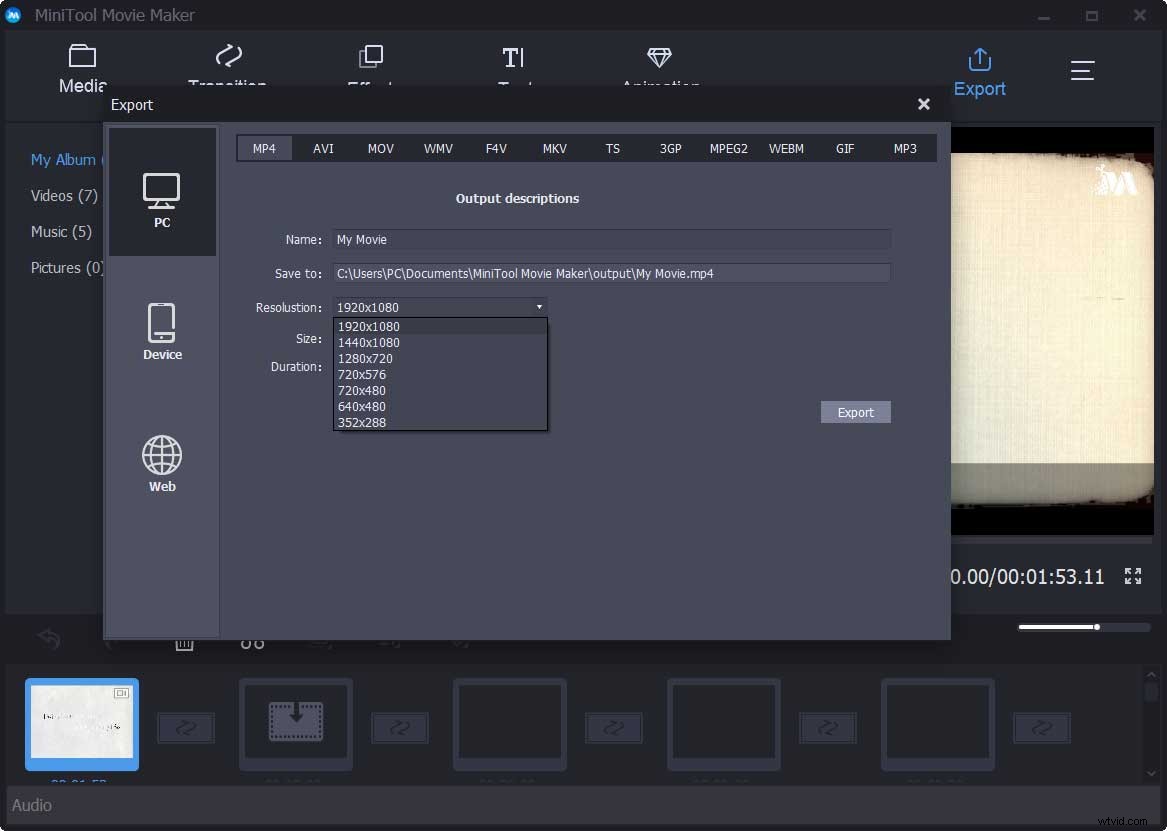Select the first clip thumbnail in the timeline
Screen dimensions: 1167x831
[x=81, y=723]
